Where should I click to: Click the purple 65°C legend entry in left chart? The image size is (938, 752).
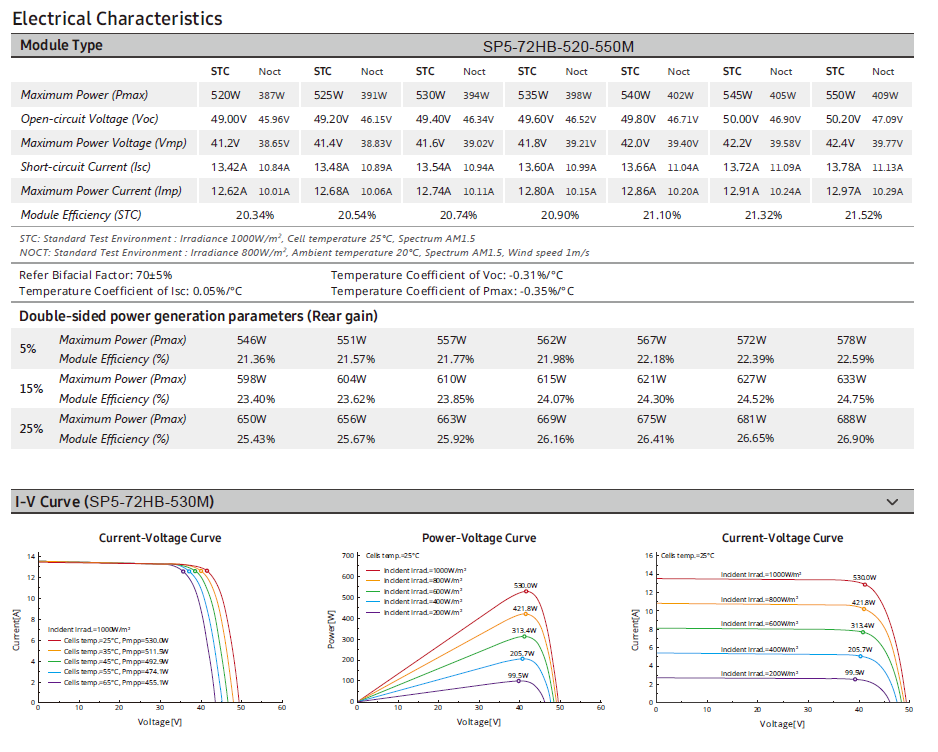click(x=115, y=682)
